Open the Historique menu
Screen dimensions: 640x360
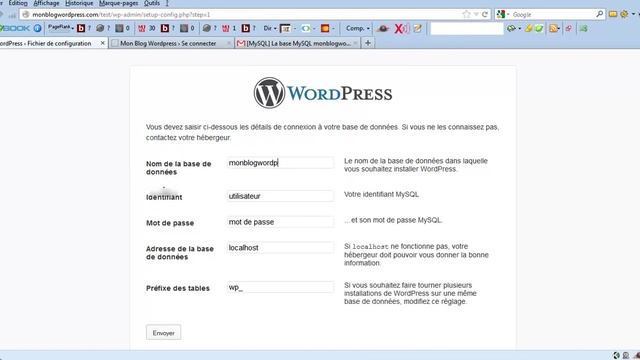(x=79, y=3)
